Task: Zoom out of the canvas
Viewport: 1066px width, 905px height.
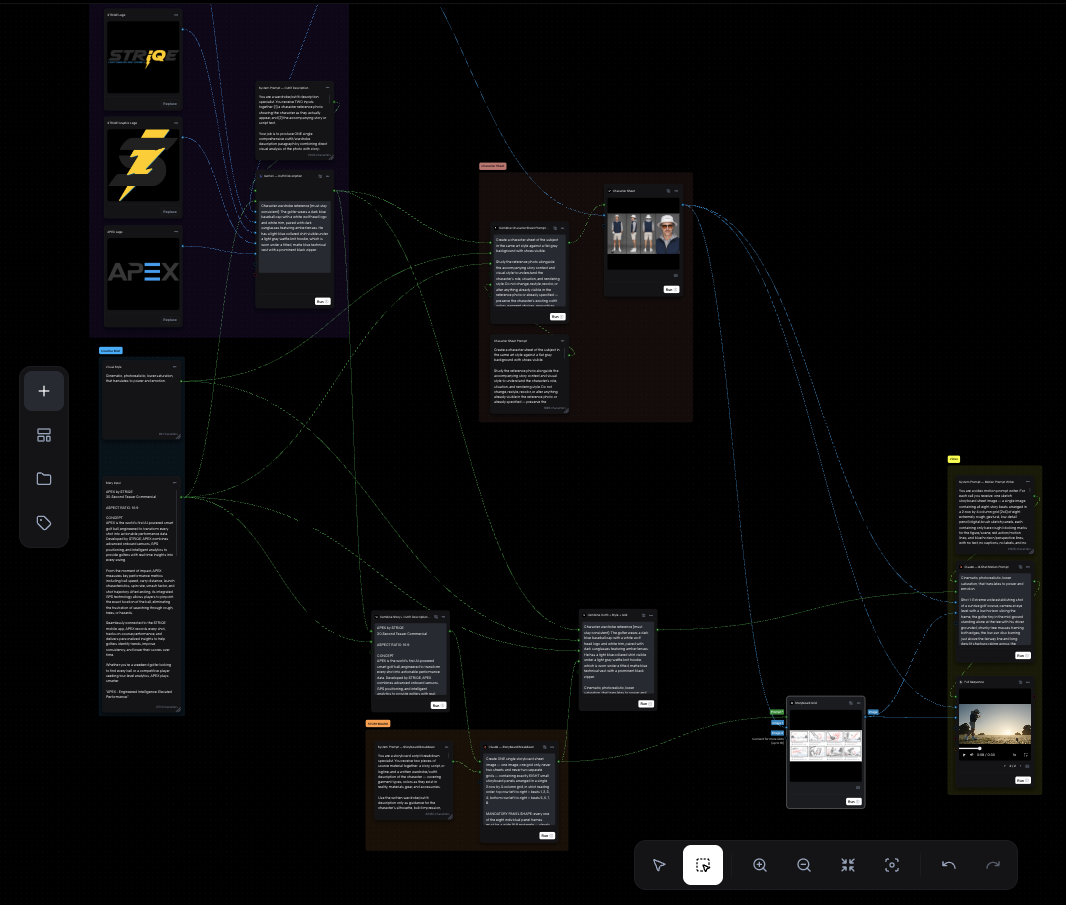Action: [x=804, y=865]
